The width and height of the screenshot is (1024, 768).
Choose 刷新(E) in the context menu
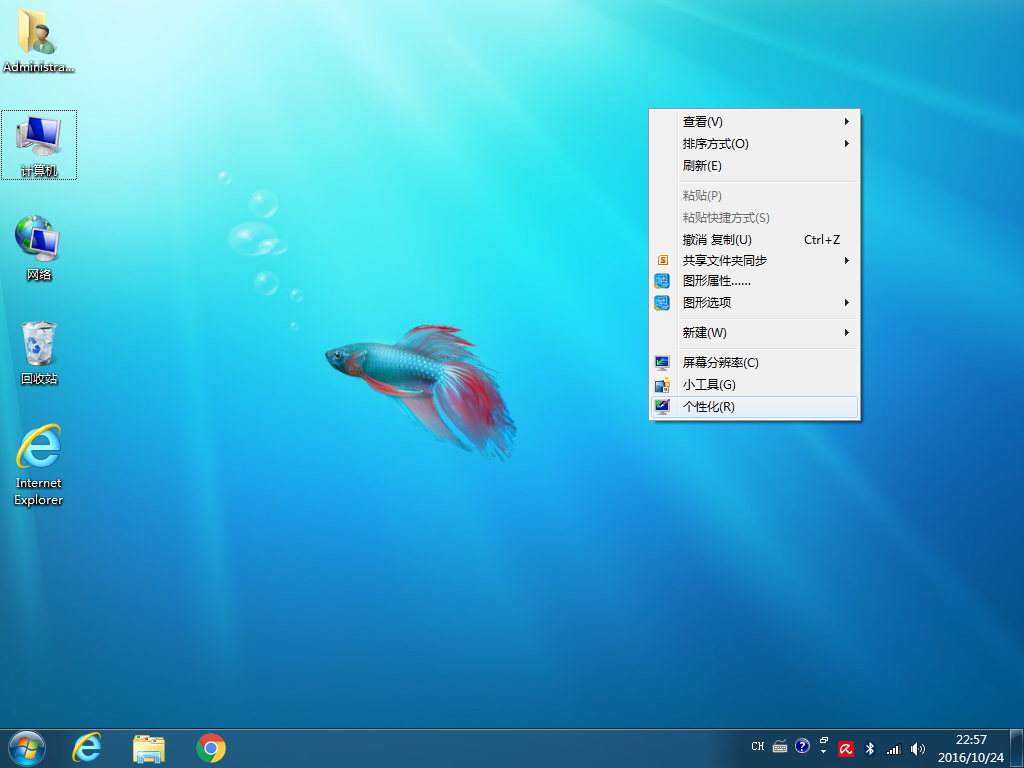(x=702, y=166)
